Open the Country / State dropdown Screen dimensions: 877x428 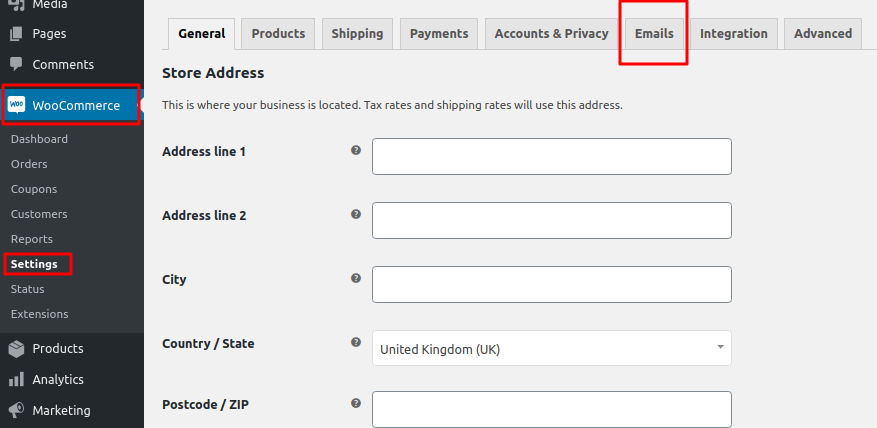551,349
